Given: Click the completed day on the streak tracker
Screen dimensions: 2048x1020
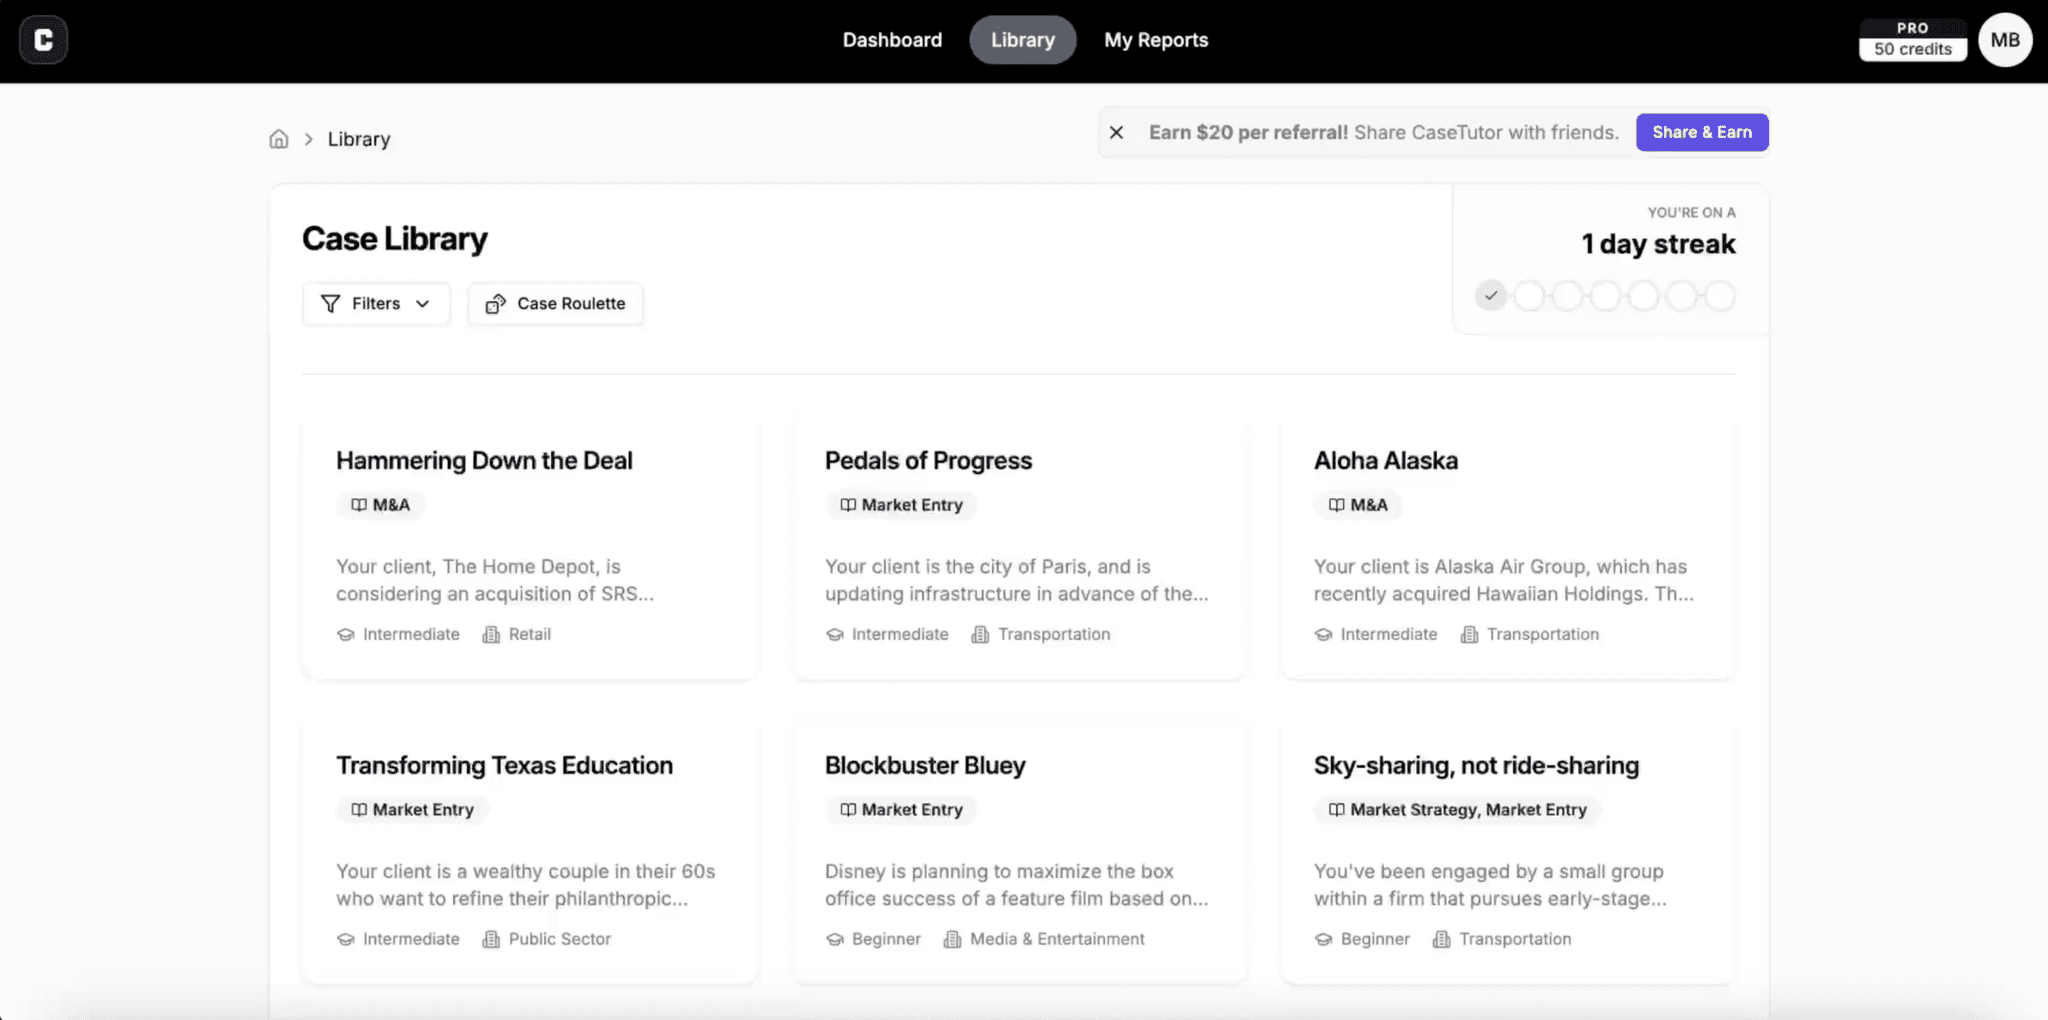Looking at the screenshot, I should (x=1490, y=295).
